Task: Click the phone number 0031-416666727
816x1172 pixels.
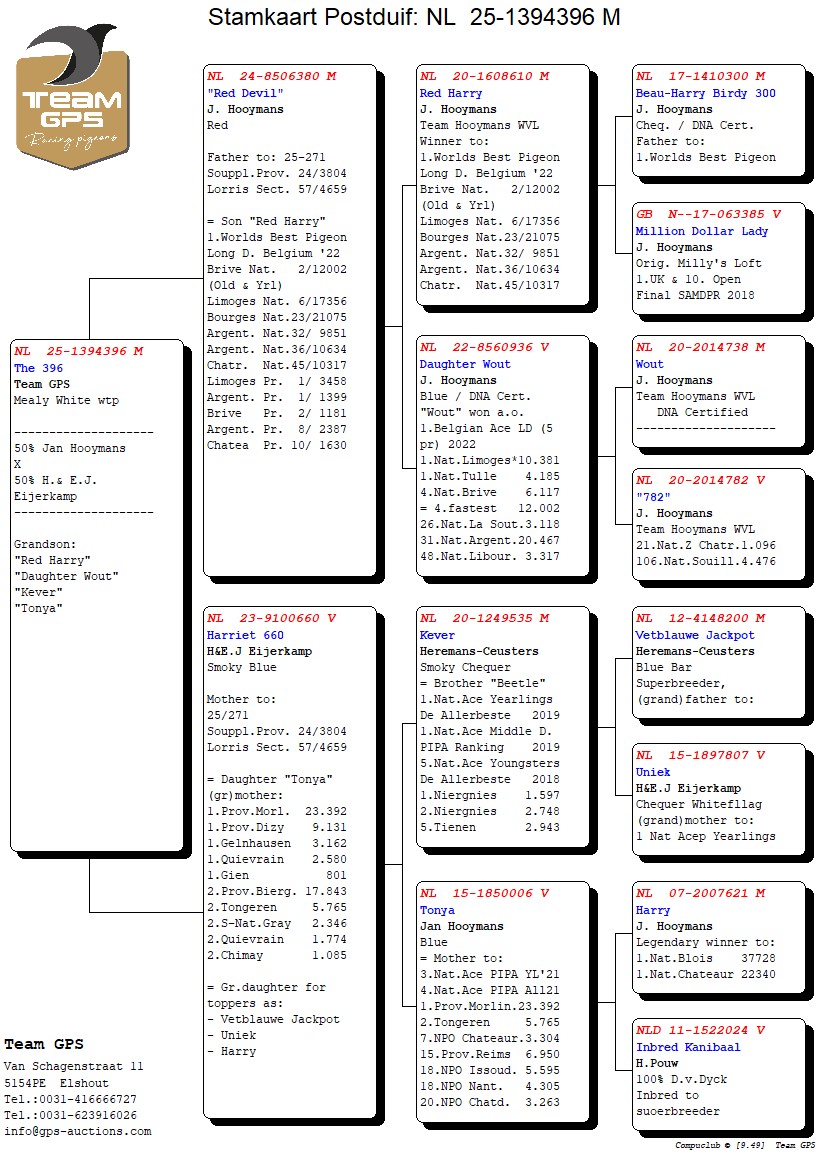Action: pos(85,1099)
